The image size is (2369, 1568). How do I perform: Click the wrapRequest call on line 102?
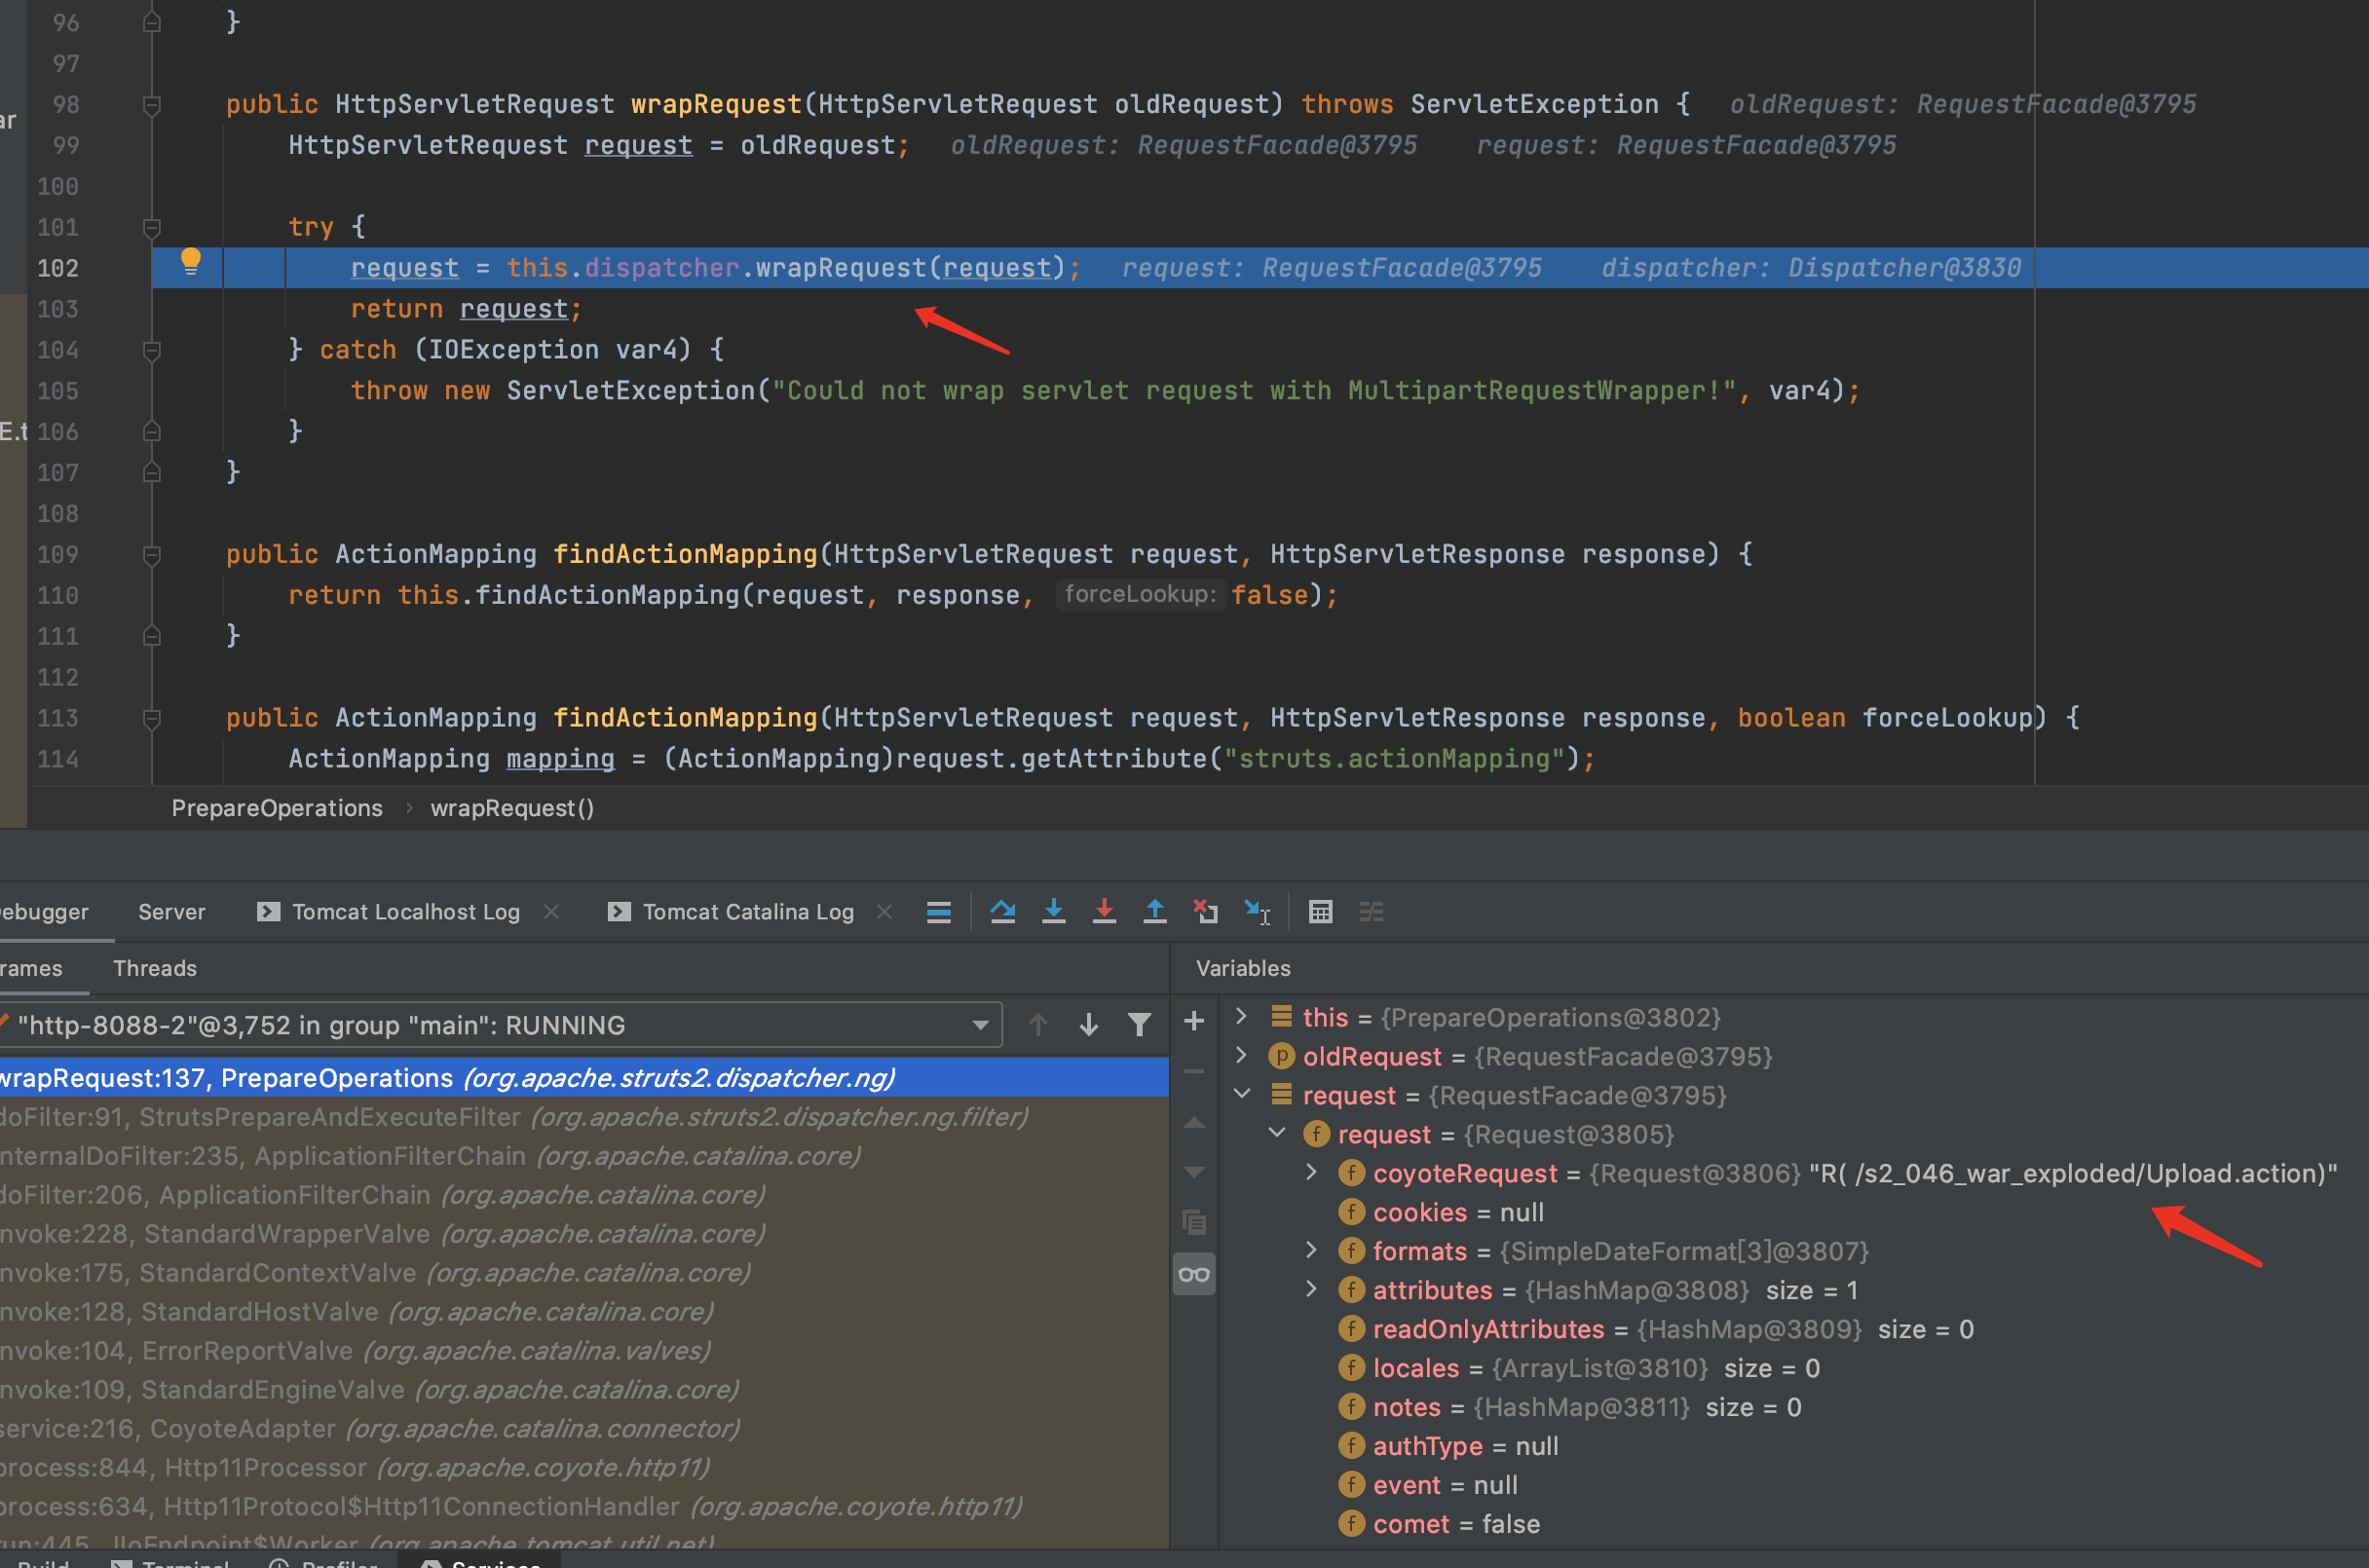840,268
